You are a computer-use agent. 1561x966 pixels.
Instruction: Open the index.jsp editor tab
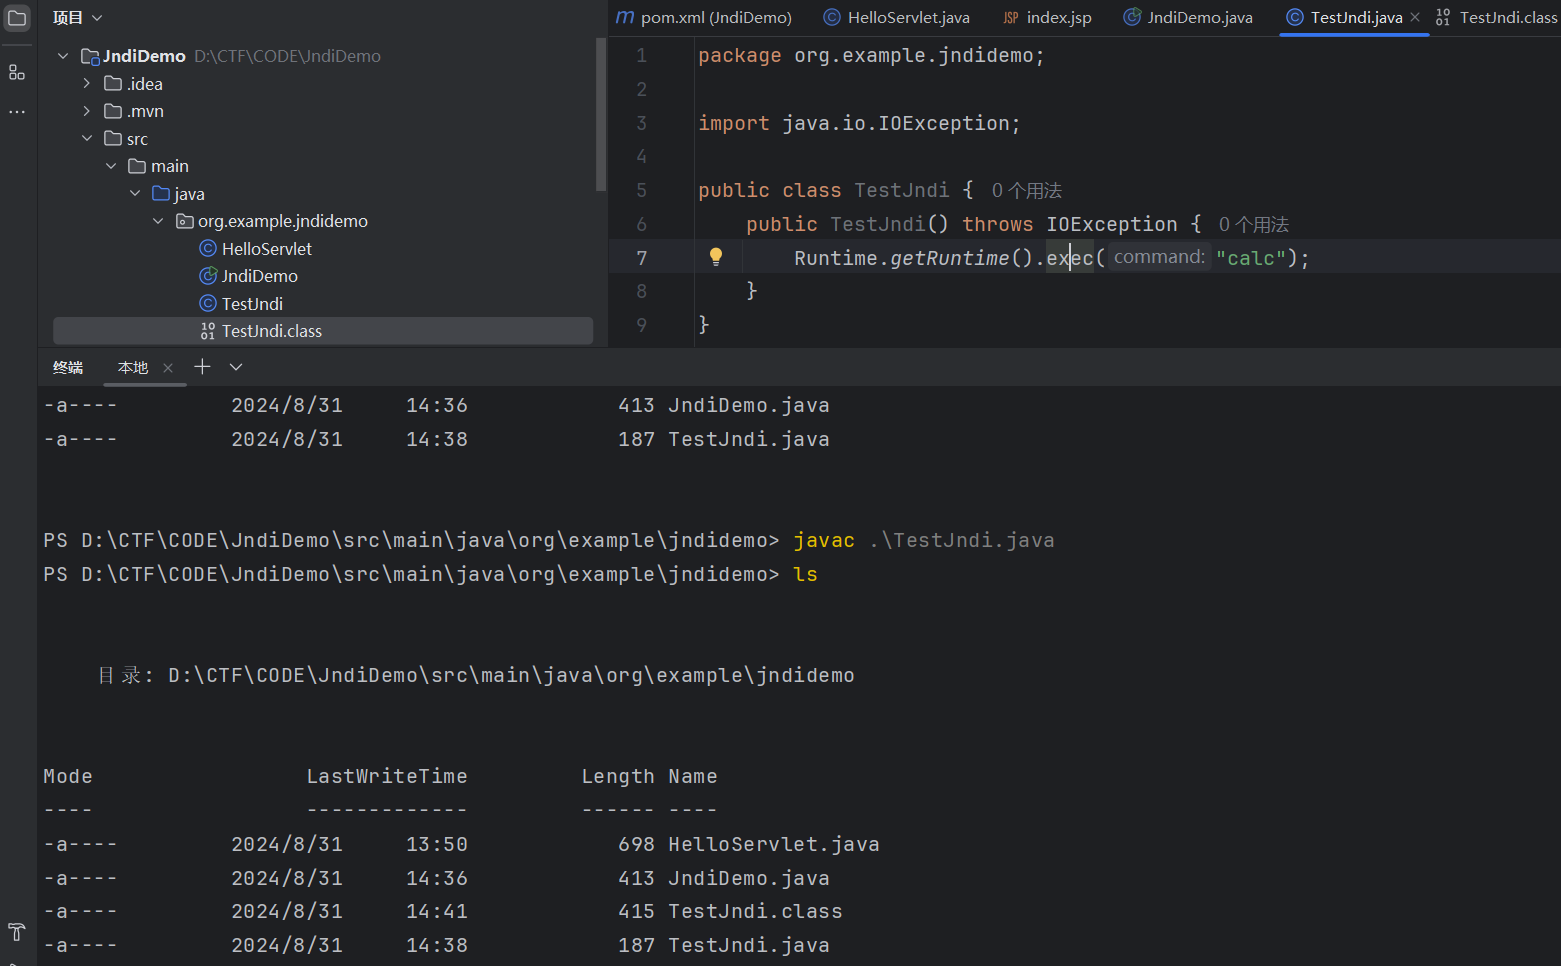1048,18
